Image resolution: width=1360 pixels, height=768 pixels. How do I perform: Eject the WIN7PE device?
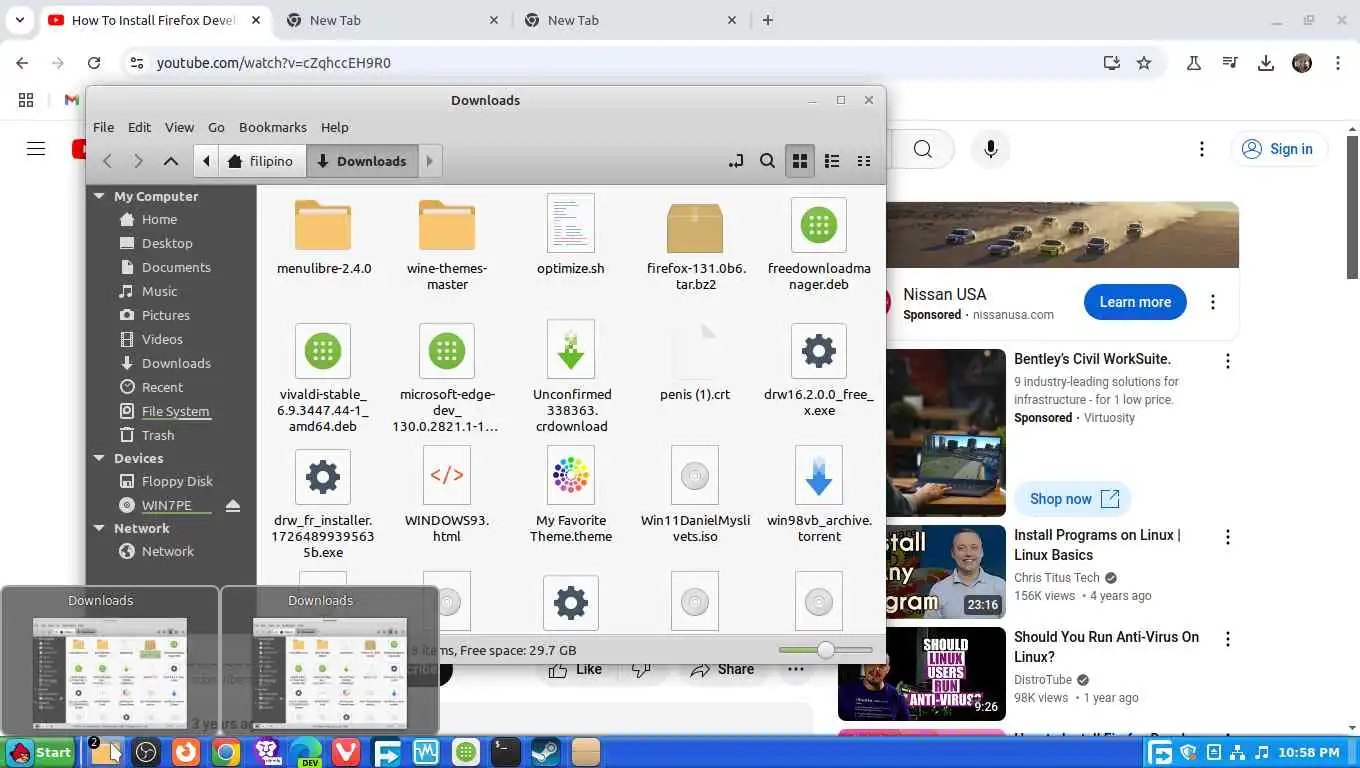233,506
